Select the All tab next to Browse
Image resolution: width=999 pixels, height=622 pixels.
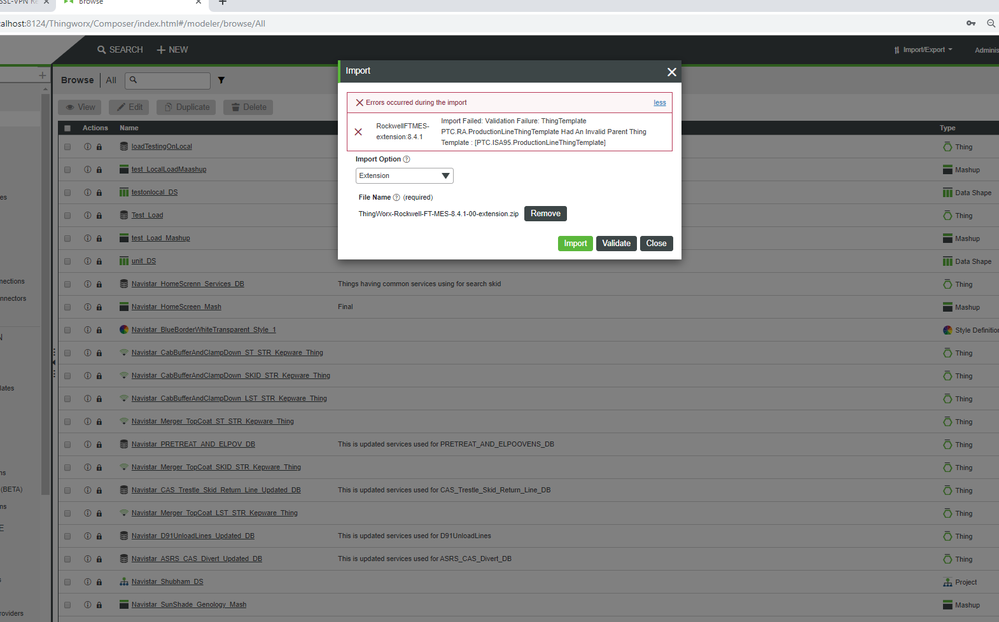click(x=111, y=80)
